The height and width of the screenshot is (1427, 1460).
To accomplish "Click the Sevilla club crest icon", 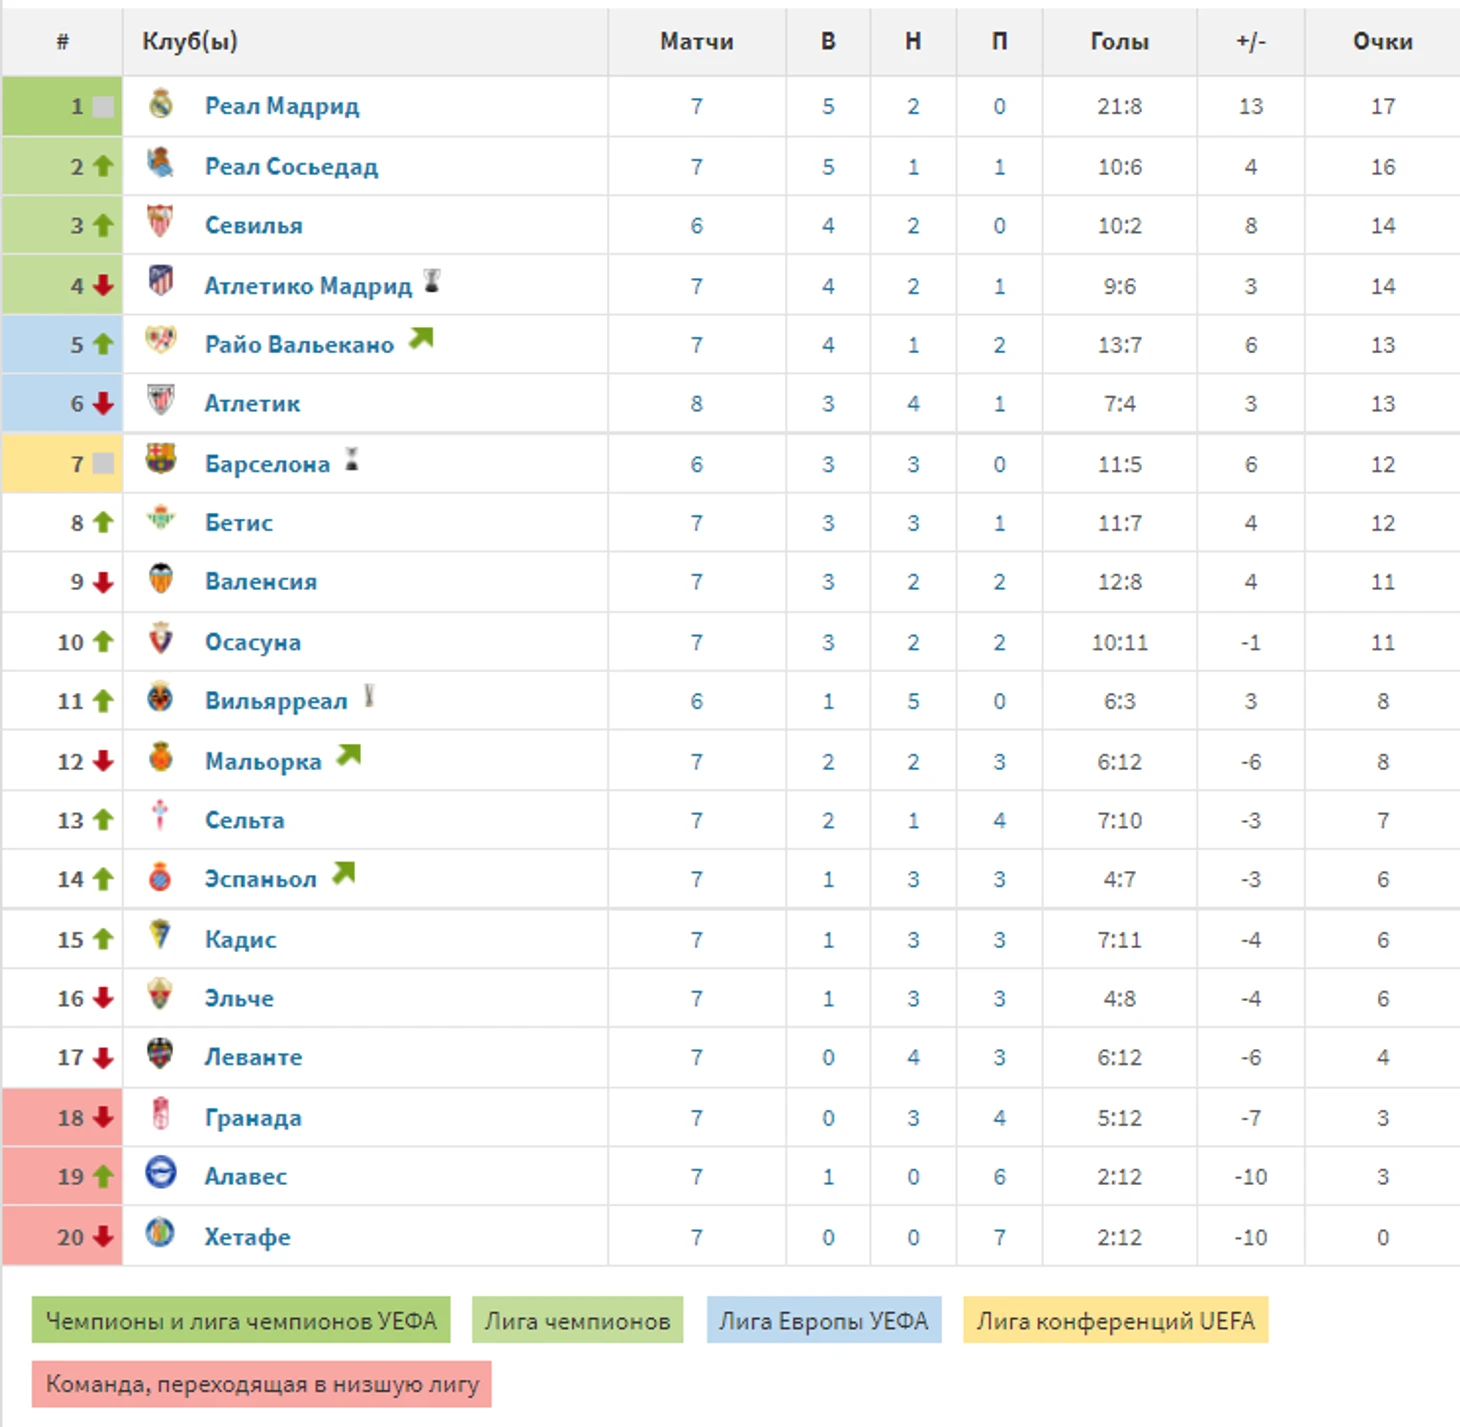I will pos(160,222).
